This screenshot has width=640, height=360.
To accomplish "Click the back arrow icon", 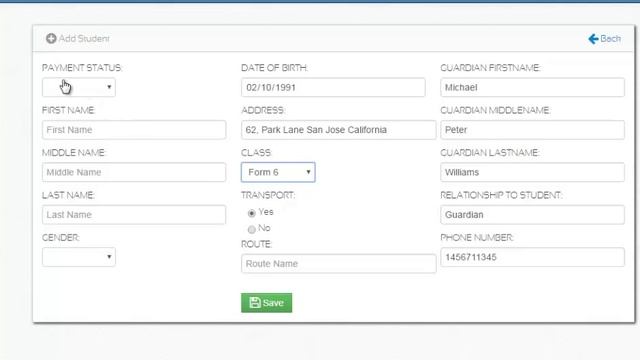I will coord(593,39).
